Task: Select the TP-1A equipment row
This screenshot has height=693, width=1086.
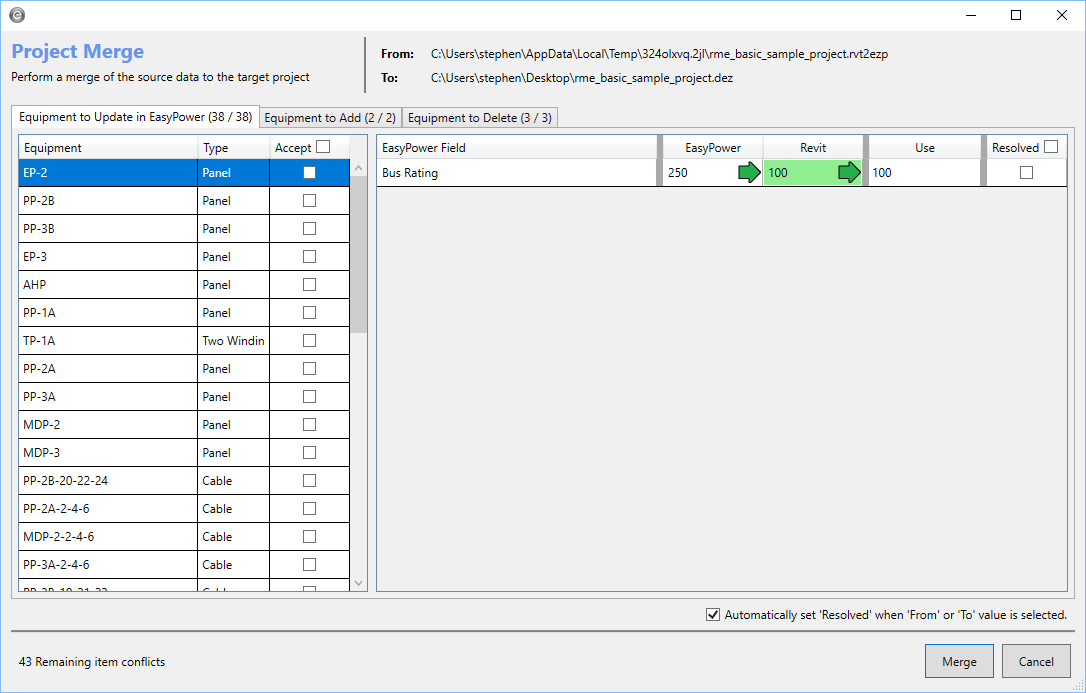Action: (x=108, y=341)
